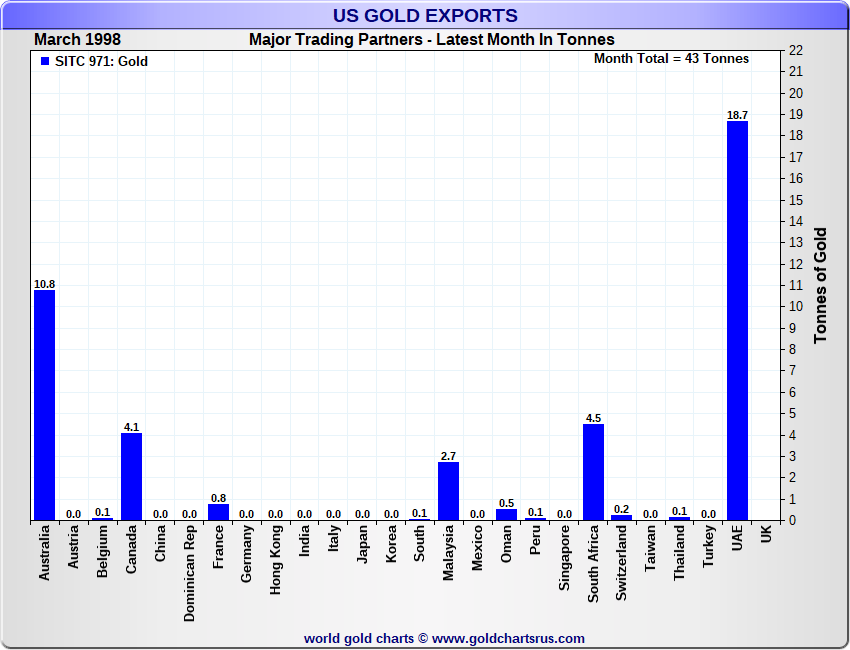The image size is (850, 650).
Task: Click the blue SITC 971 Gold legend swatch
Action: pos(45,61)
